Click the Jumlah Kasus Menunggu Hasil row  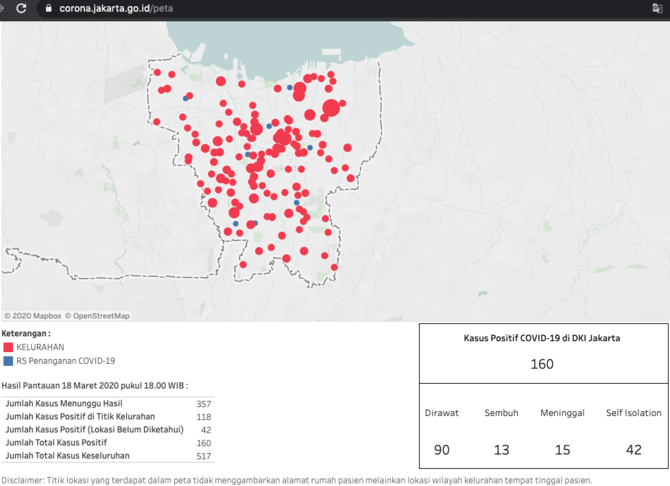tap(105, 403)
